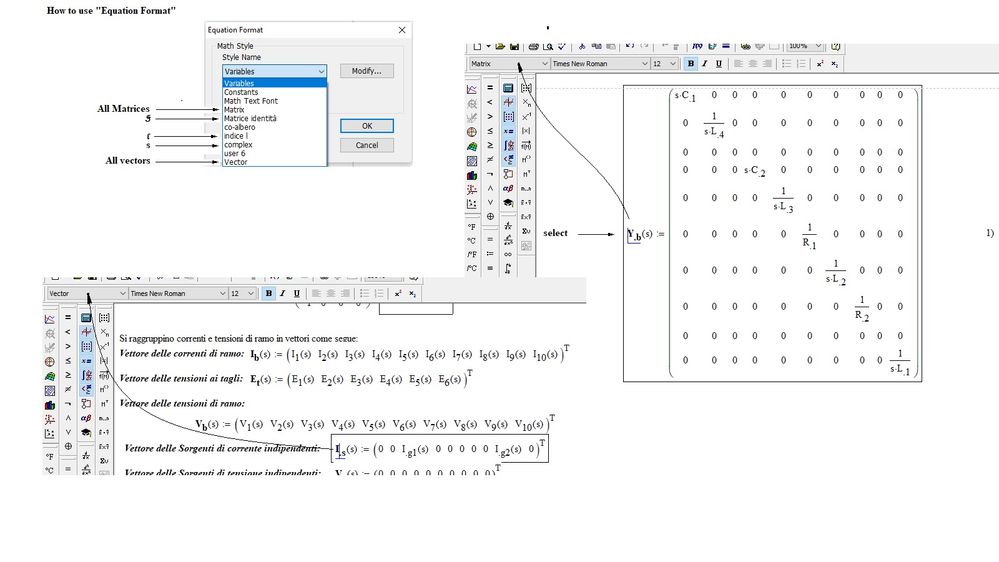Open Calculator palette in Vector window

pyautogui.click(x=86, y=317)
